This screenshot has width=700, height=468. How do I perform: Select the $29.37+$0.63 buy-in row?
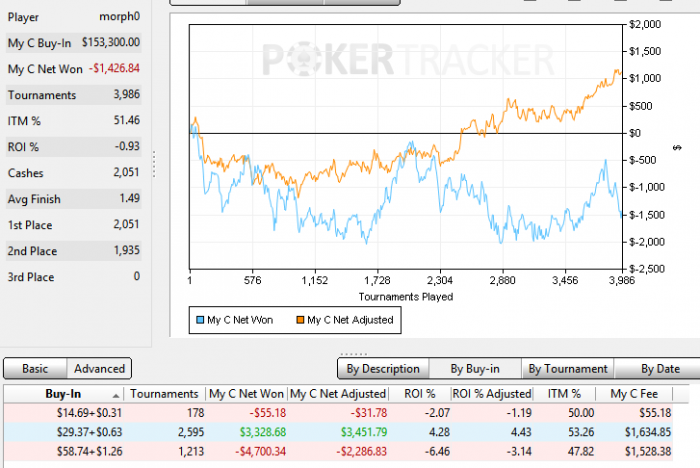(338, 432)
